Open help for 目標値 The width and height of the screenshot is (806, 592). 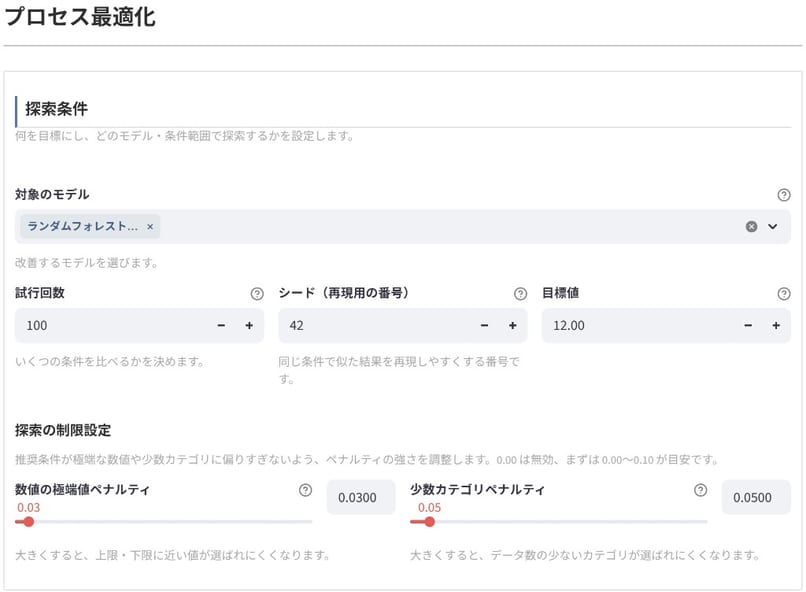783,293
